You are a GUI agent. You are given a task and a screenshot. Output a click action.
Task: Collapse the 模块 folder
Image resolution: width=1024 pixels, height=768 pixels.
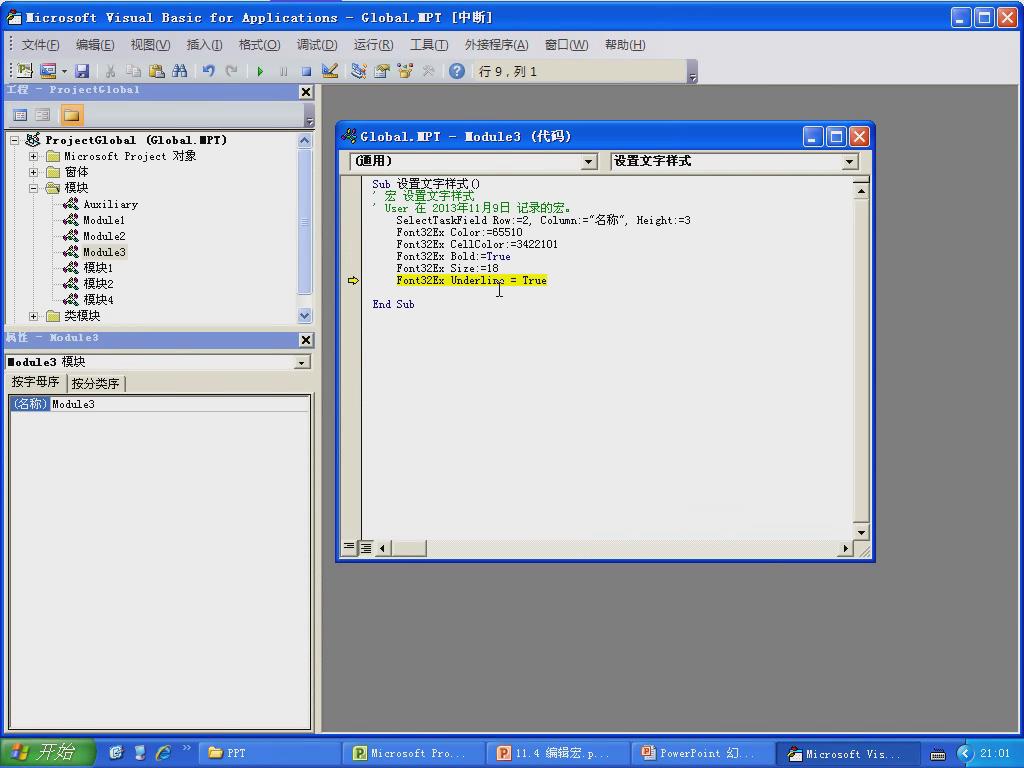click(x=33, y=188)
